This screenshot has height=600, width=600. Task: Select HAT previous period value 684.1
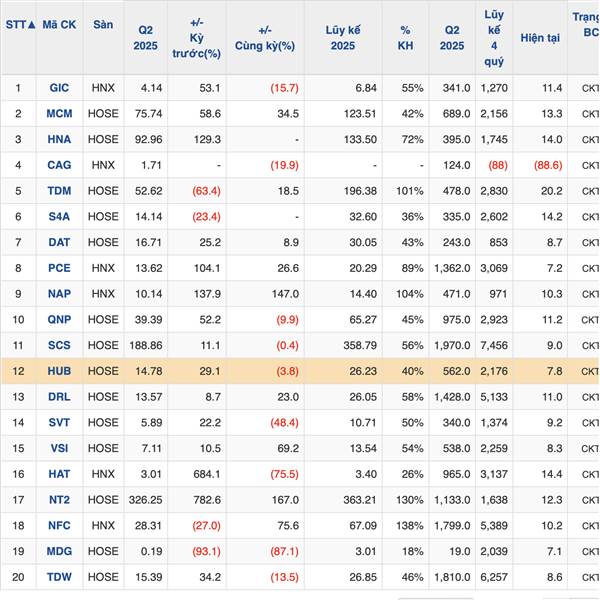tap(207, 474)
